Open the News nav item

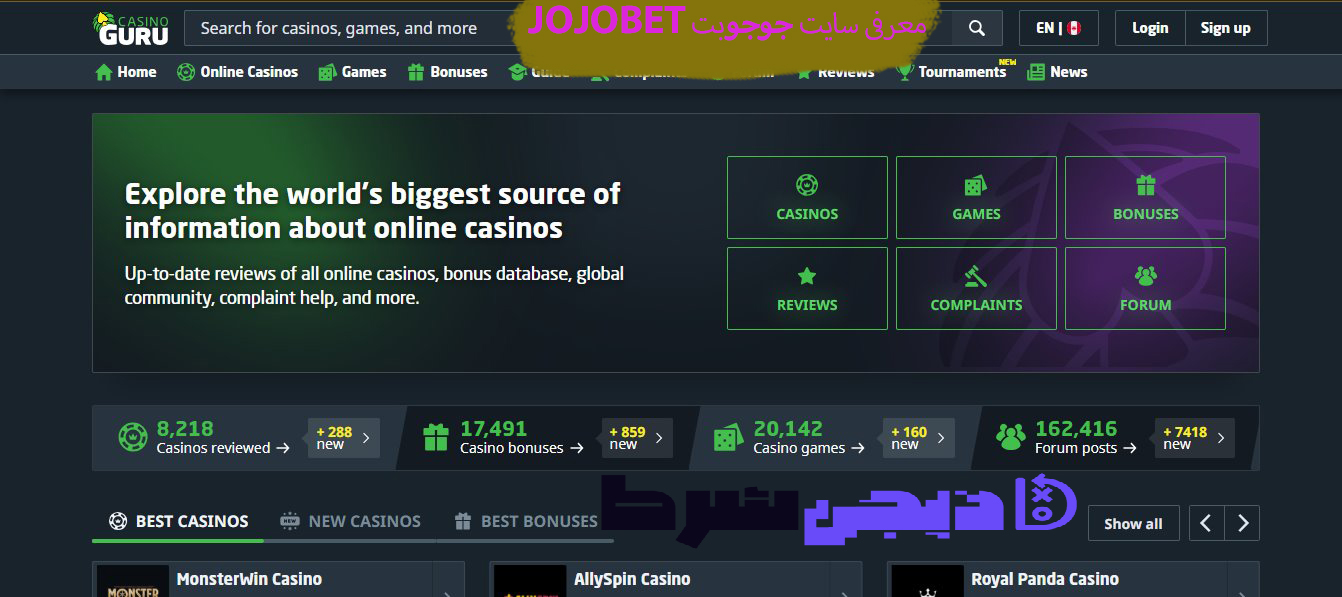pos(1057,72)
